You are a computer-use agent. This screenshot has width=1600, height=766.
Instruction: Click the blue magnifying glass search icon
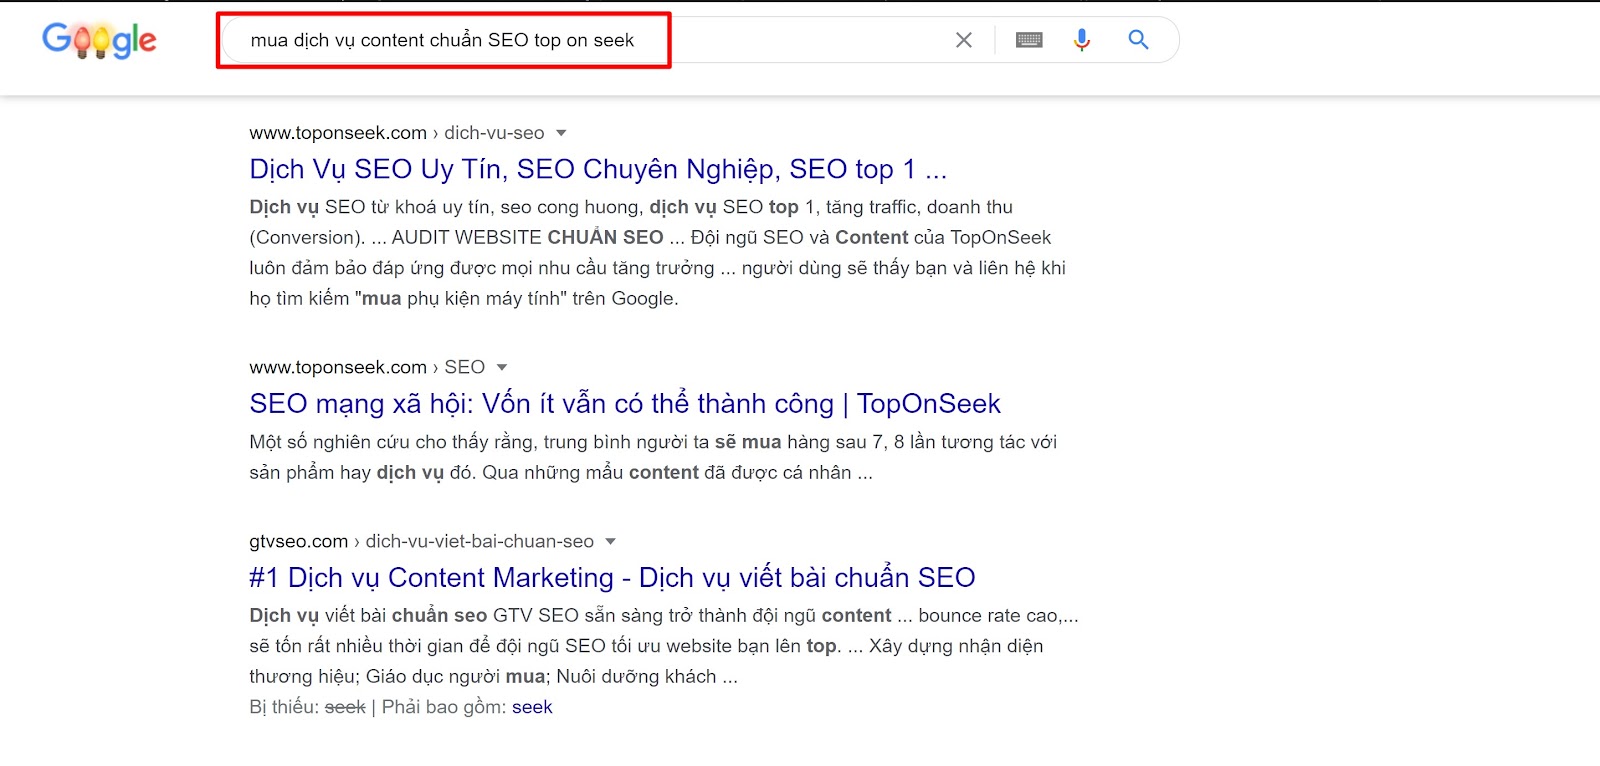(x=1138, y=40)
